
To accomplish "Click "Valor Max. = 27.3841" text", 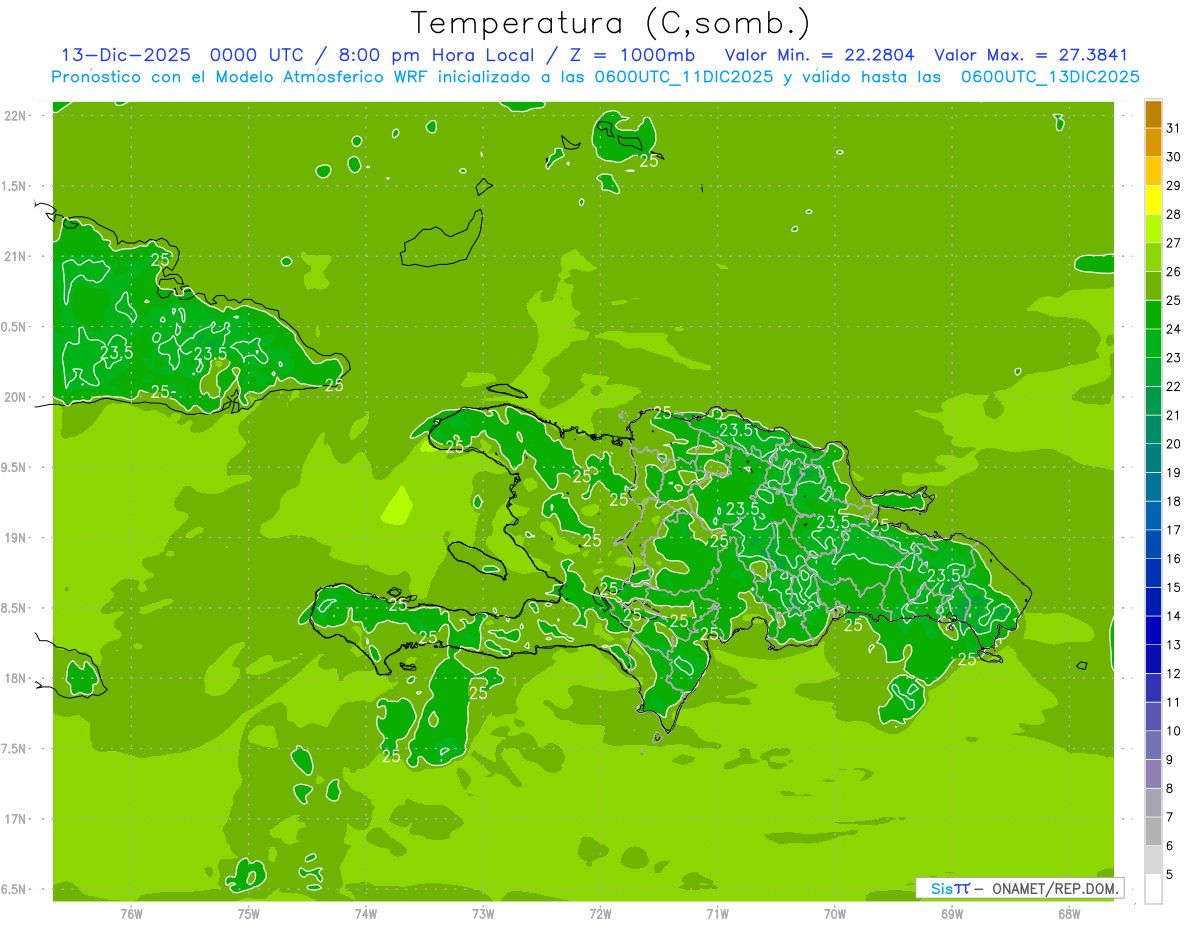I will [x=1030, y=55].
